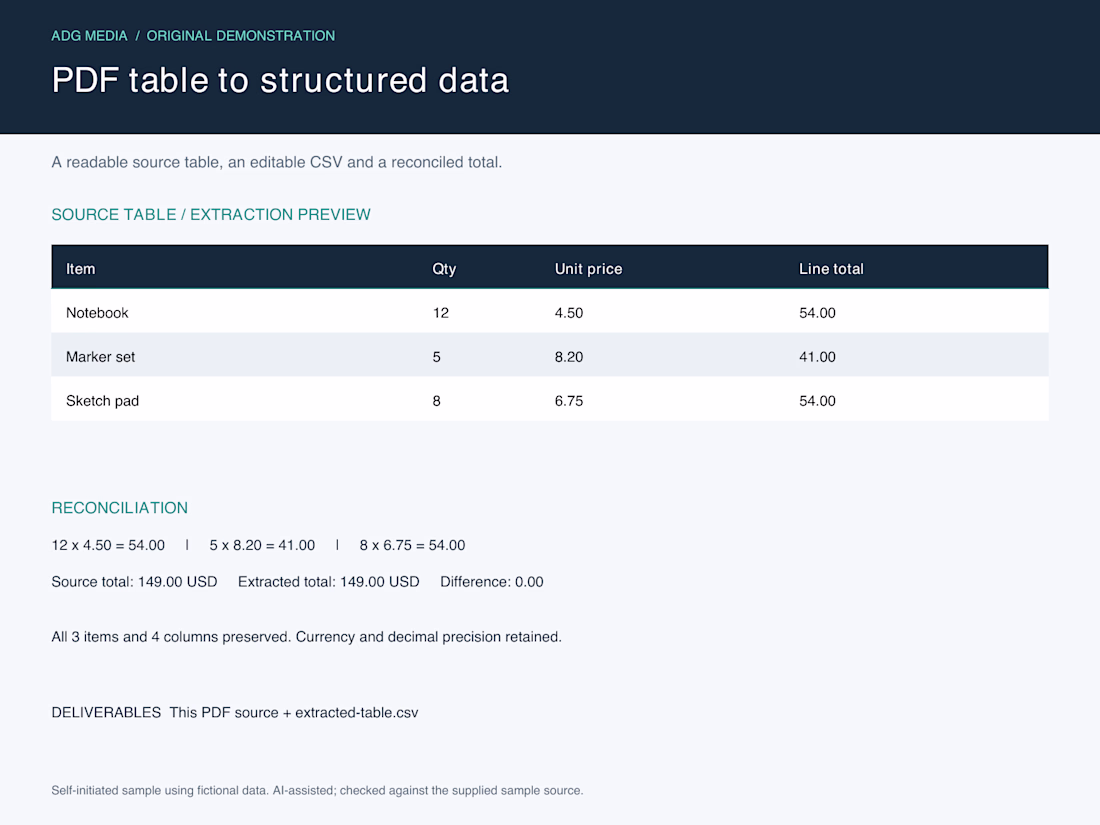Select the unit price 6.75 cell
Viewport: 1100px width, 825px height.
click(568, 401)
